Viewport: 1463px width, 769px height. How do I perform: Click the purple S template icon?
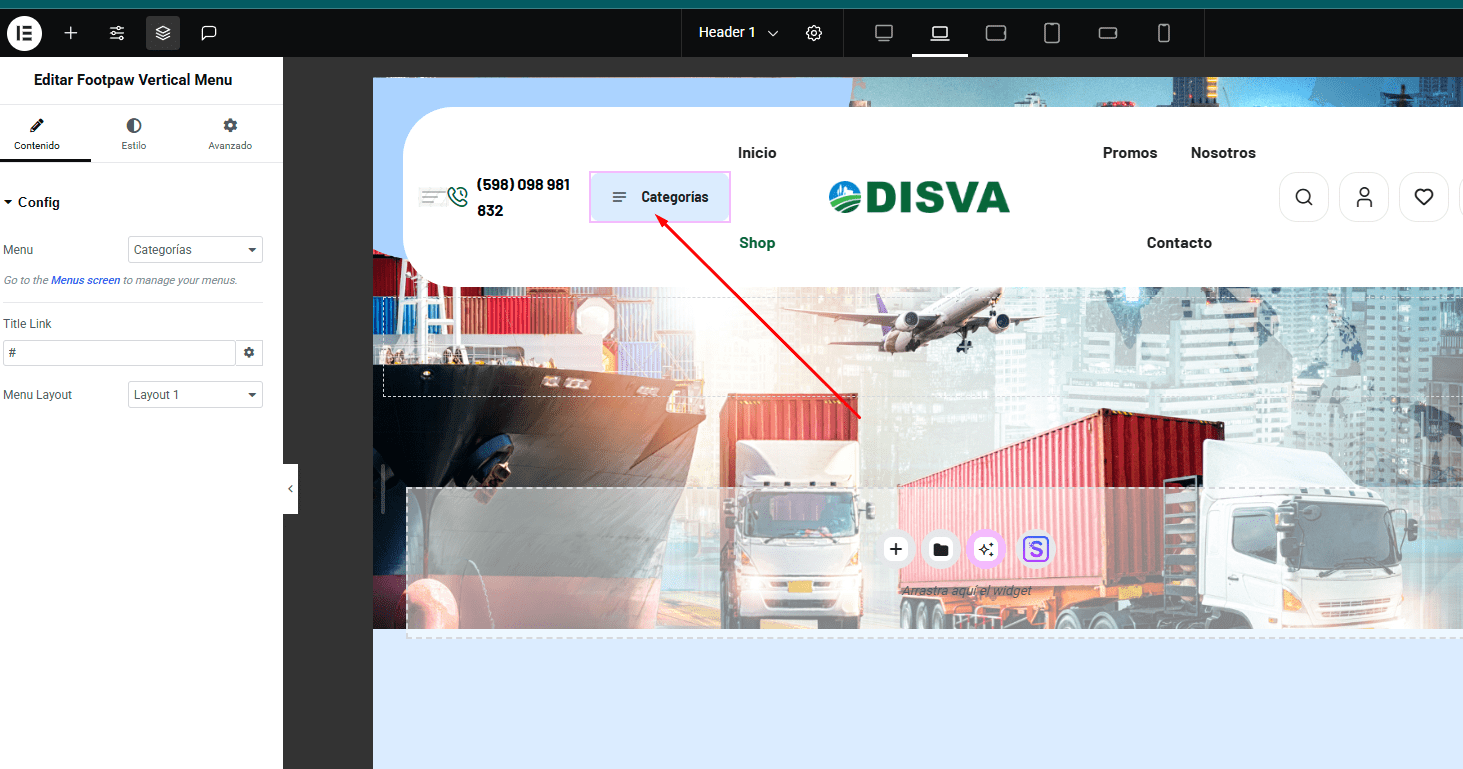(1036, 549)
